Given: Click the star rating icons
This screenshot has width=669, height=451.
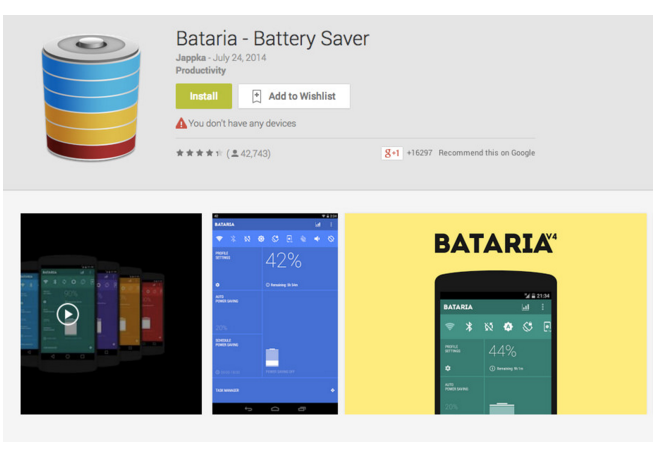Looking at the screenshot, I should tap(199, 153).
